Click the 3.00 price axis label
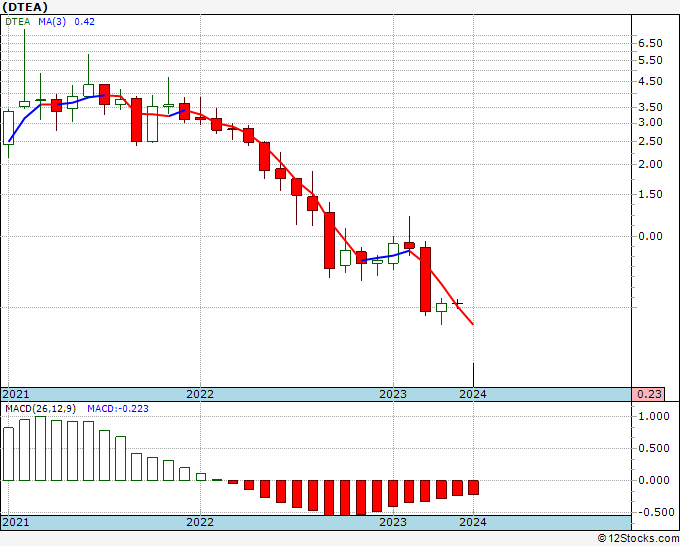 pos(650,122)
